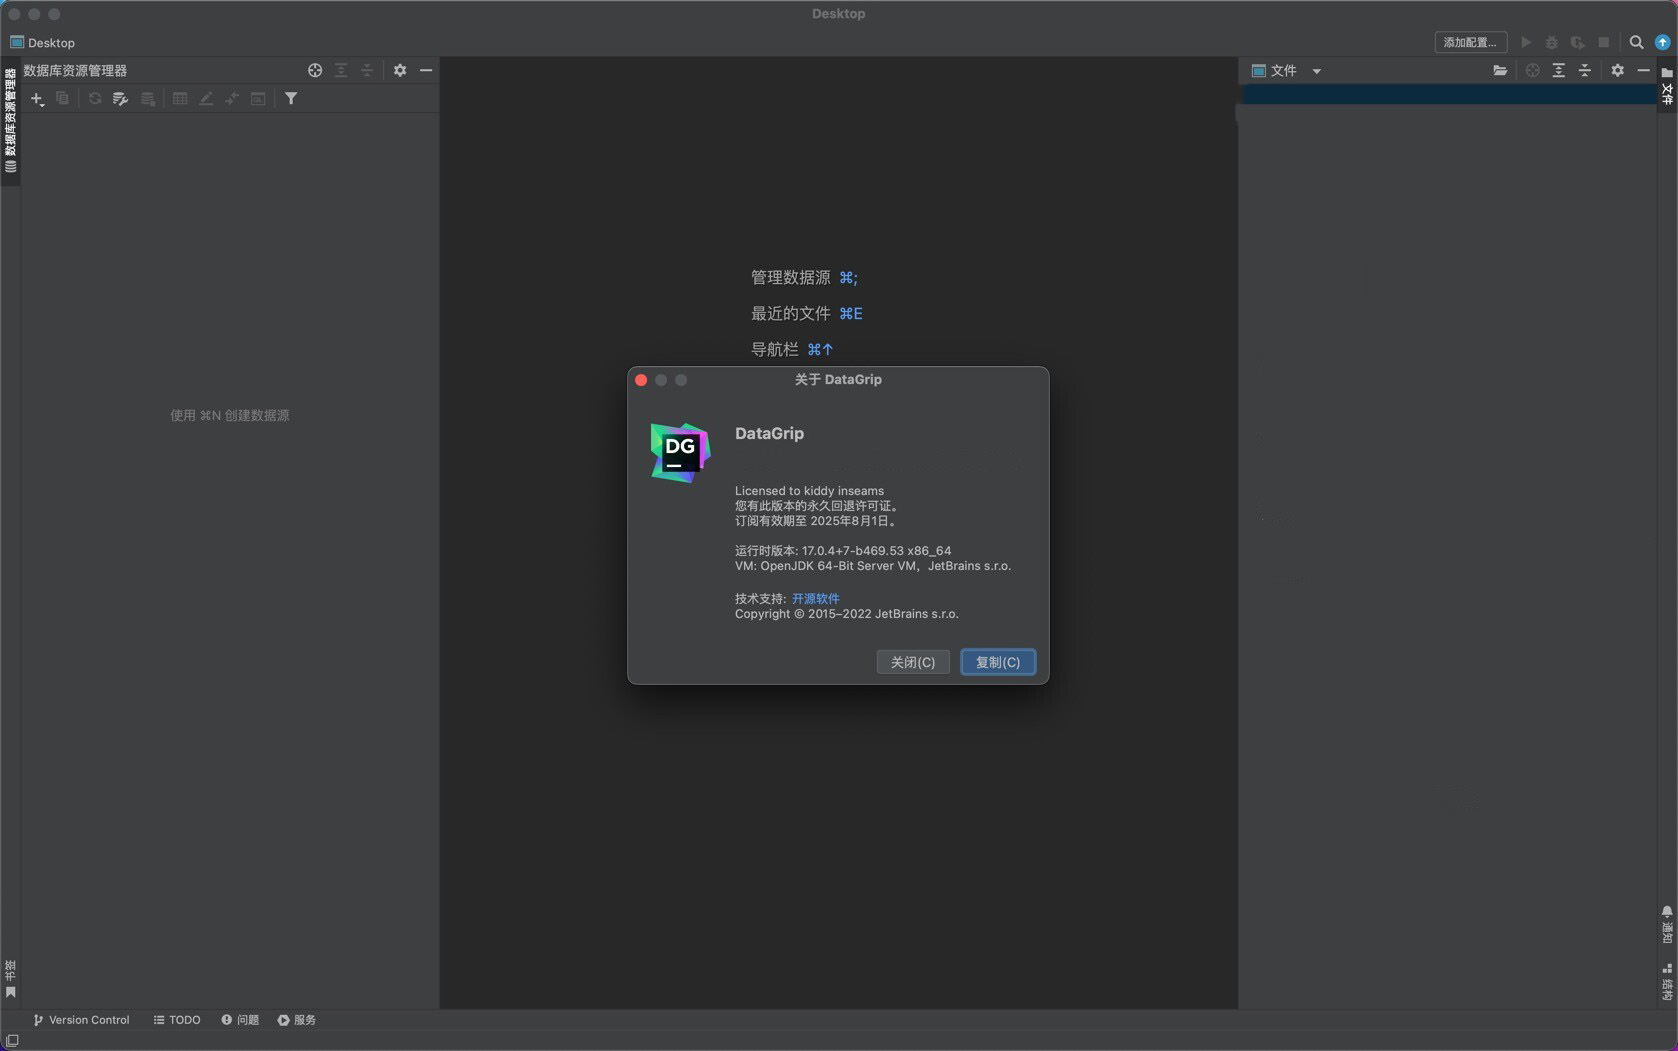This screenshot has height=1051, width=1678.
Task: Click the open folder icon in the Files panel
Action: (x=1500, y=70)
